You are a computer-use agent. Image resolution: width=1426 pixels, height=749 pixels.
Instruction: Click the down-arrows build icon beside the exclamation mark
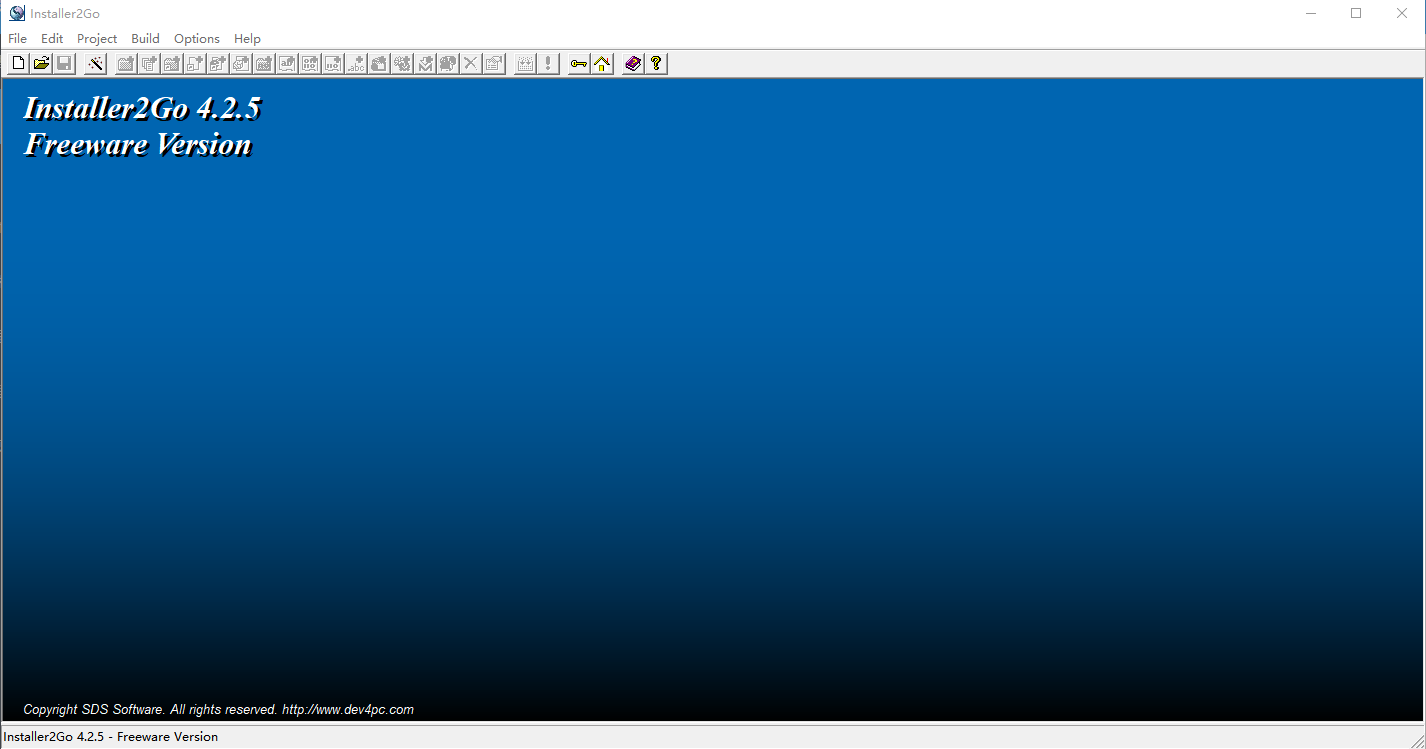coord(525,64)
